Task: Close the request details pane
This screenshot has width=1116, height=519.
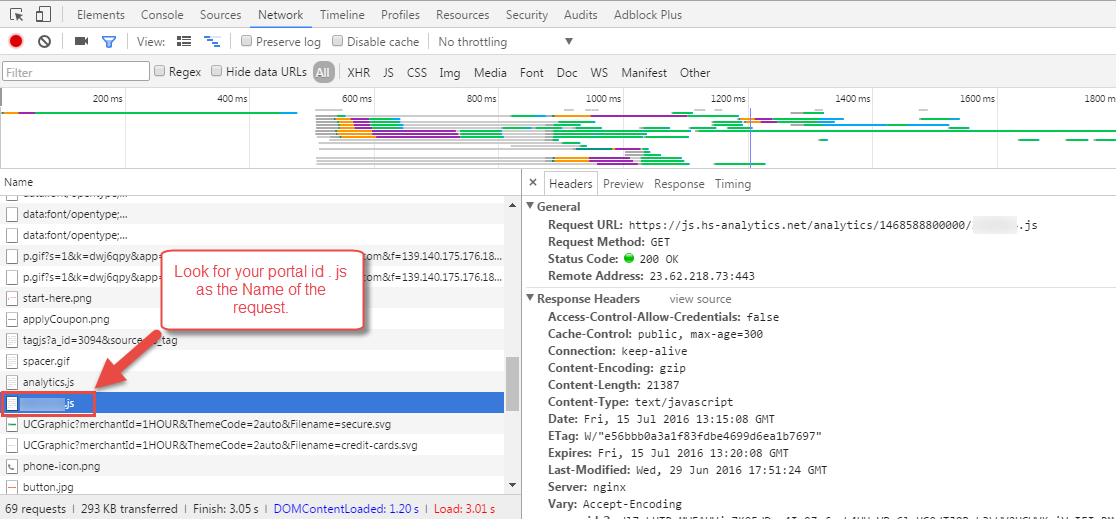Action: (x=533, y=184)
